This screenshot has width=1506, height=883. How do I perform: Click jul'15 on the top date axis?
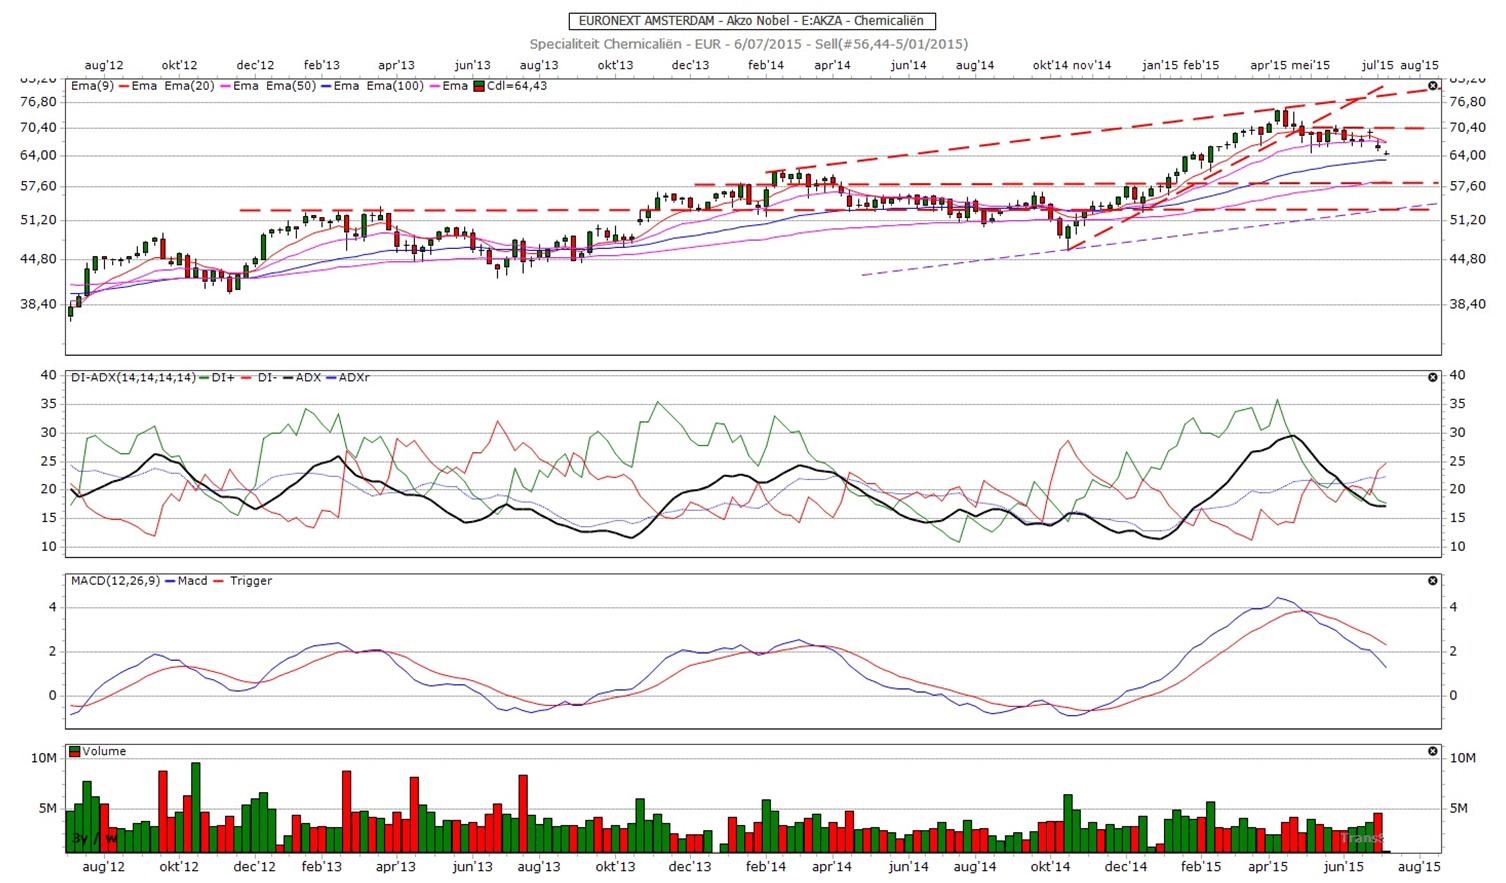[1377, 65]
